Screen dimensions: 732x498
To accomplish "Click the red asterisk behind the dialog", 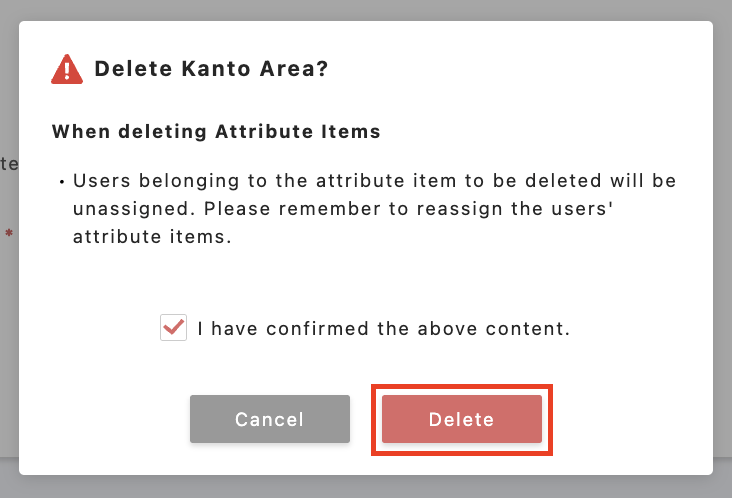I will coord(9,234).
